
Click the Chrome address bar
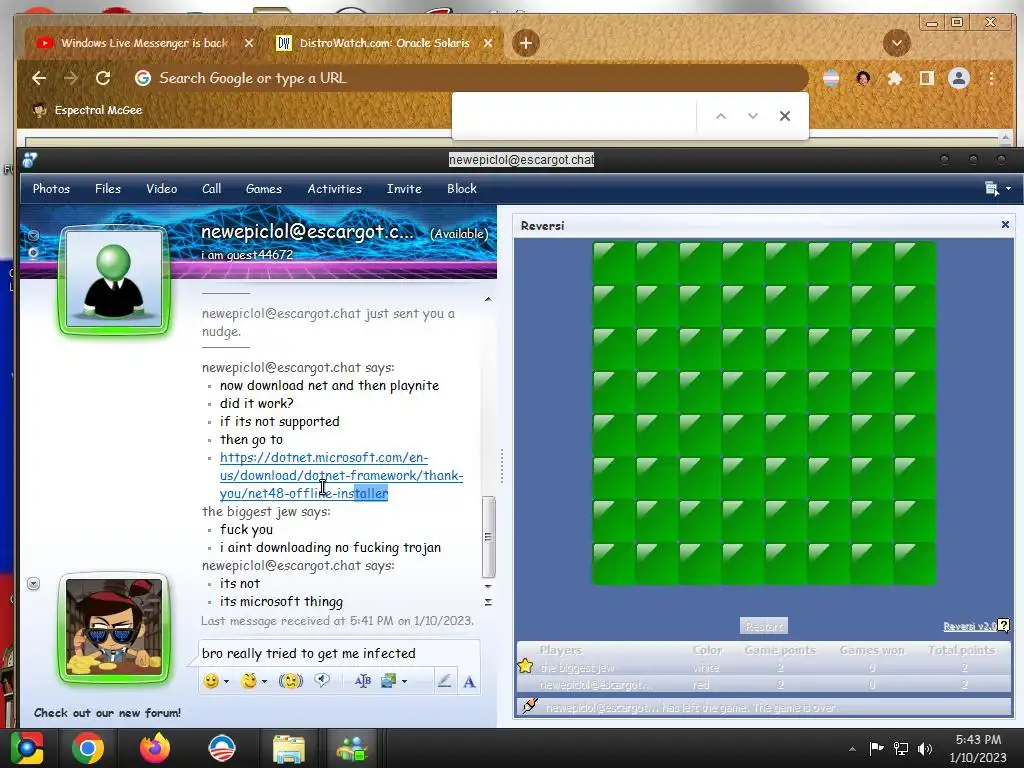(x=470, y=78)
